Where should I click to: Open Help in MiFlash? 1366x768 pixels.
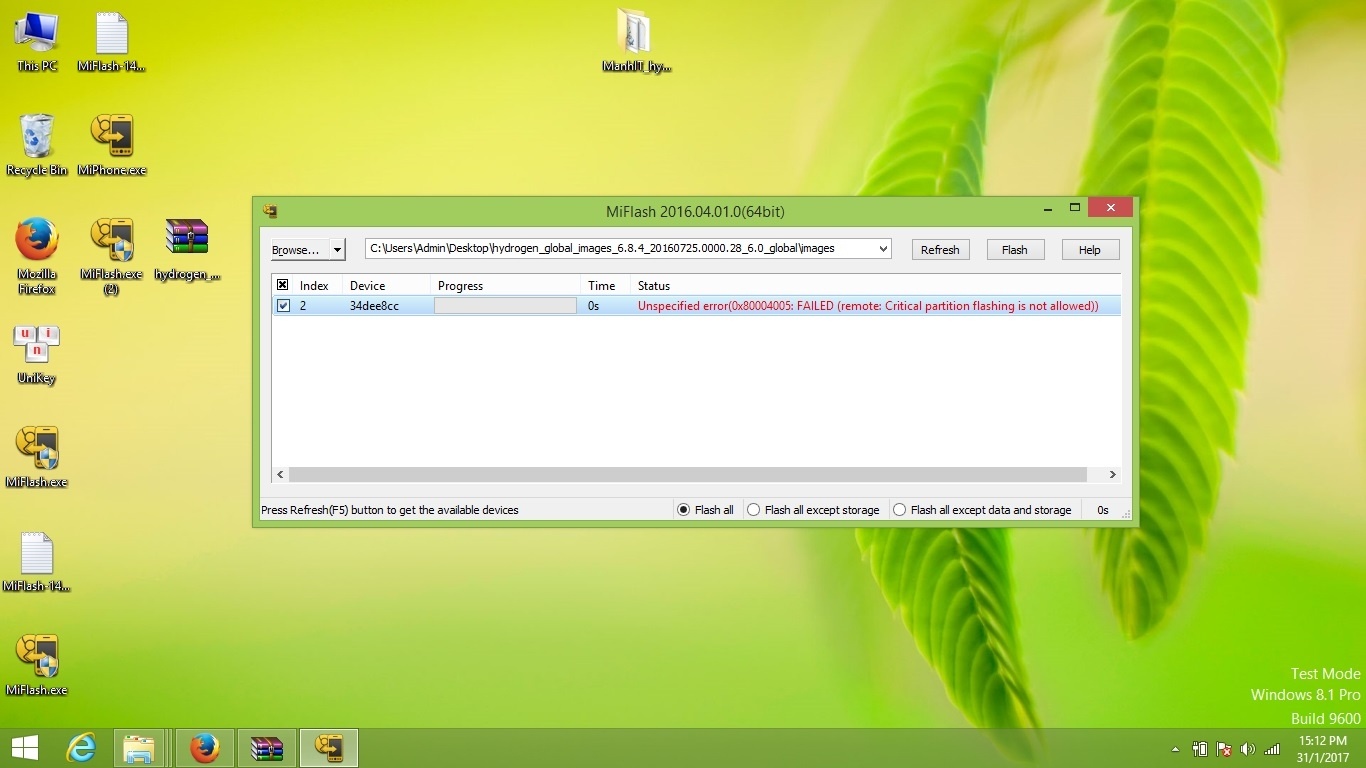coord(1090,250)
